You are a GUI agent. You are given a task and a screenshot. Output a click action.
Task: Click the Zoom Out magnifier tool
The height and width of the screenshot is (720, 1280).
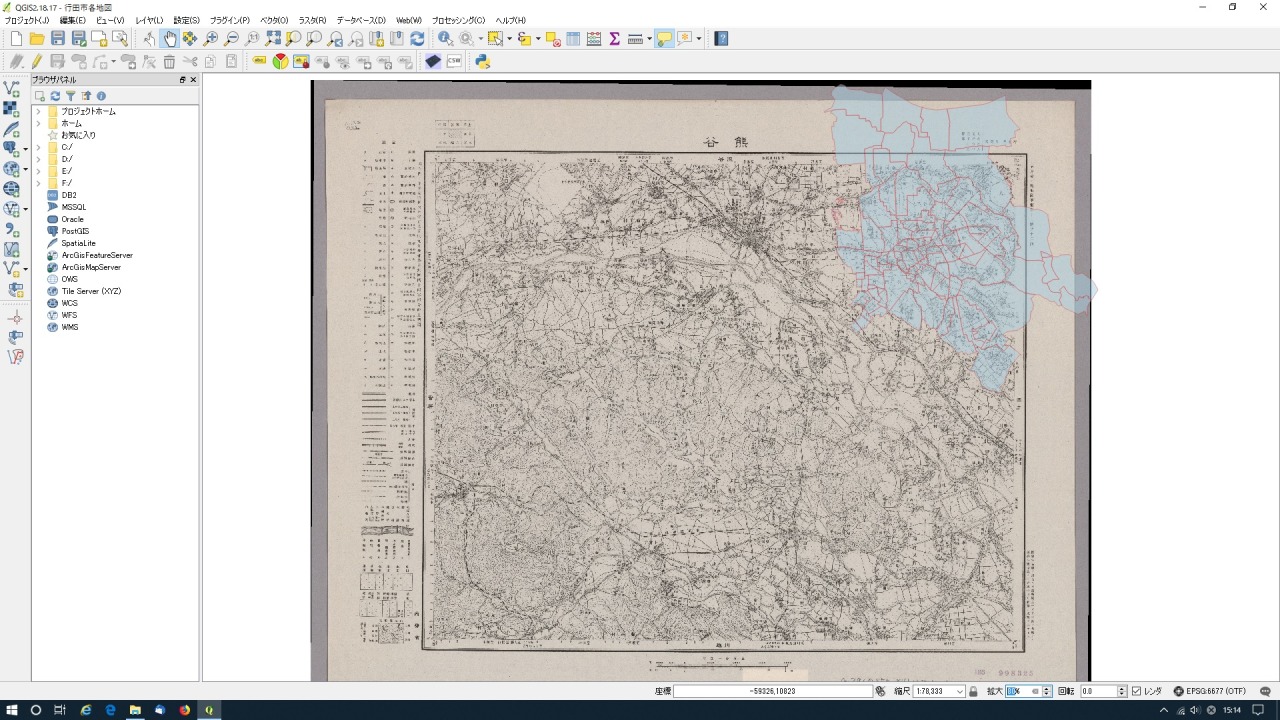click(231, 38)
